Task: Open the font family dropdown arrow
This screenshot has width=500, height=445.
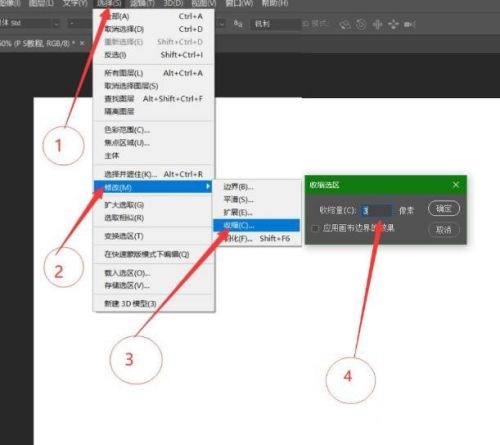Action: [56, 23]
